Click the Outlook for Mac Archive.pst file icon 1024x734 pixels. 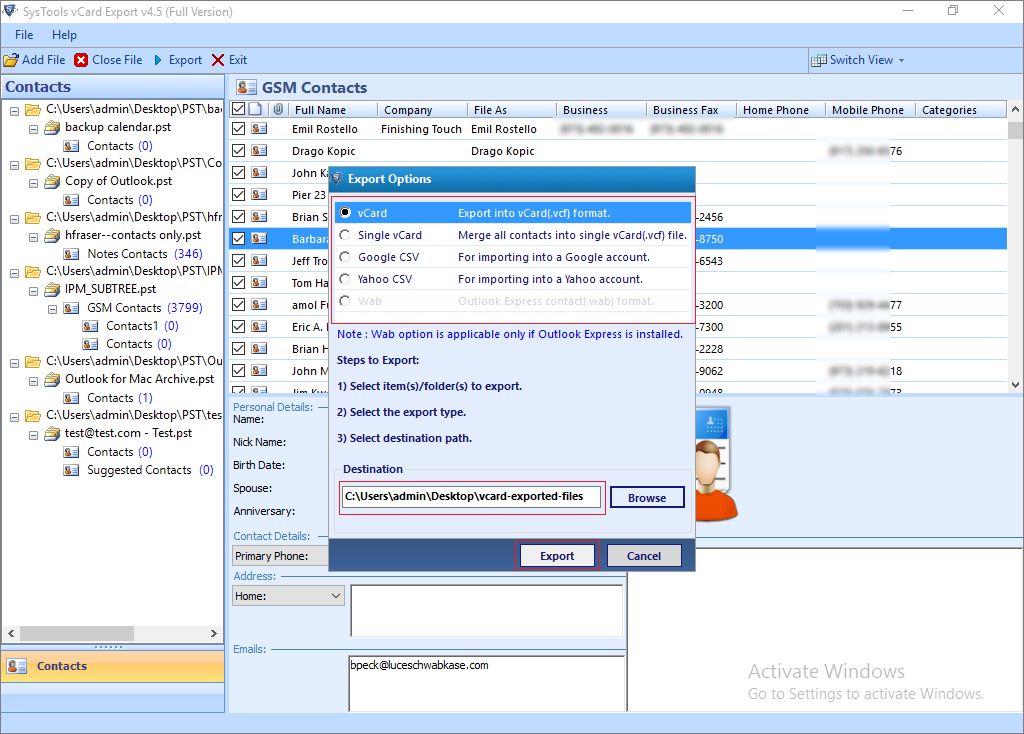(52, 379)
